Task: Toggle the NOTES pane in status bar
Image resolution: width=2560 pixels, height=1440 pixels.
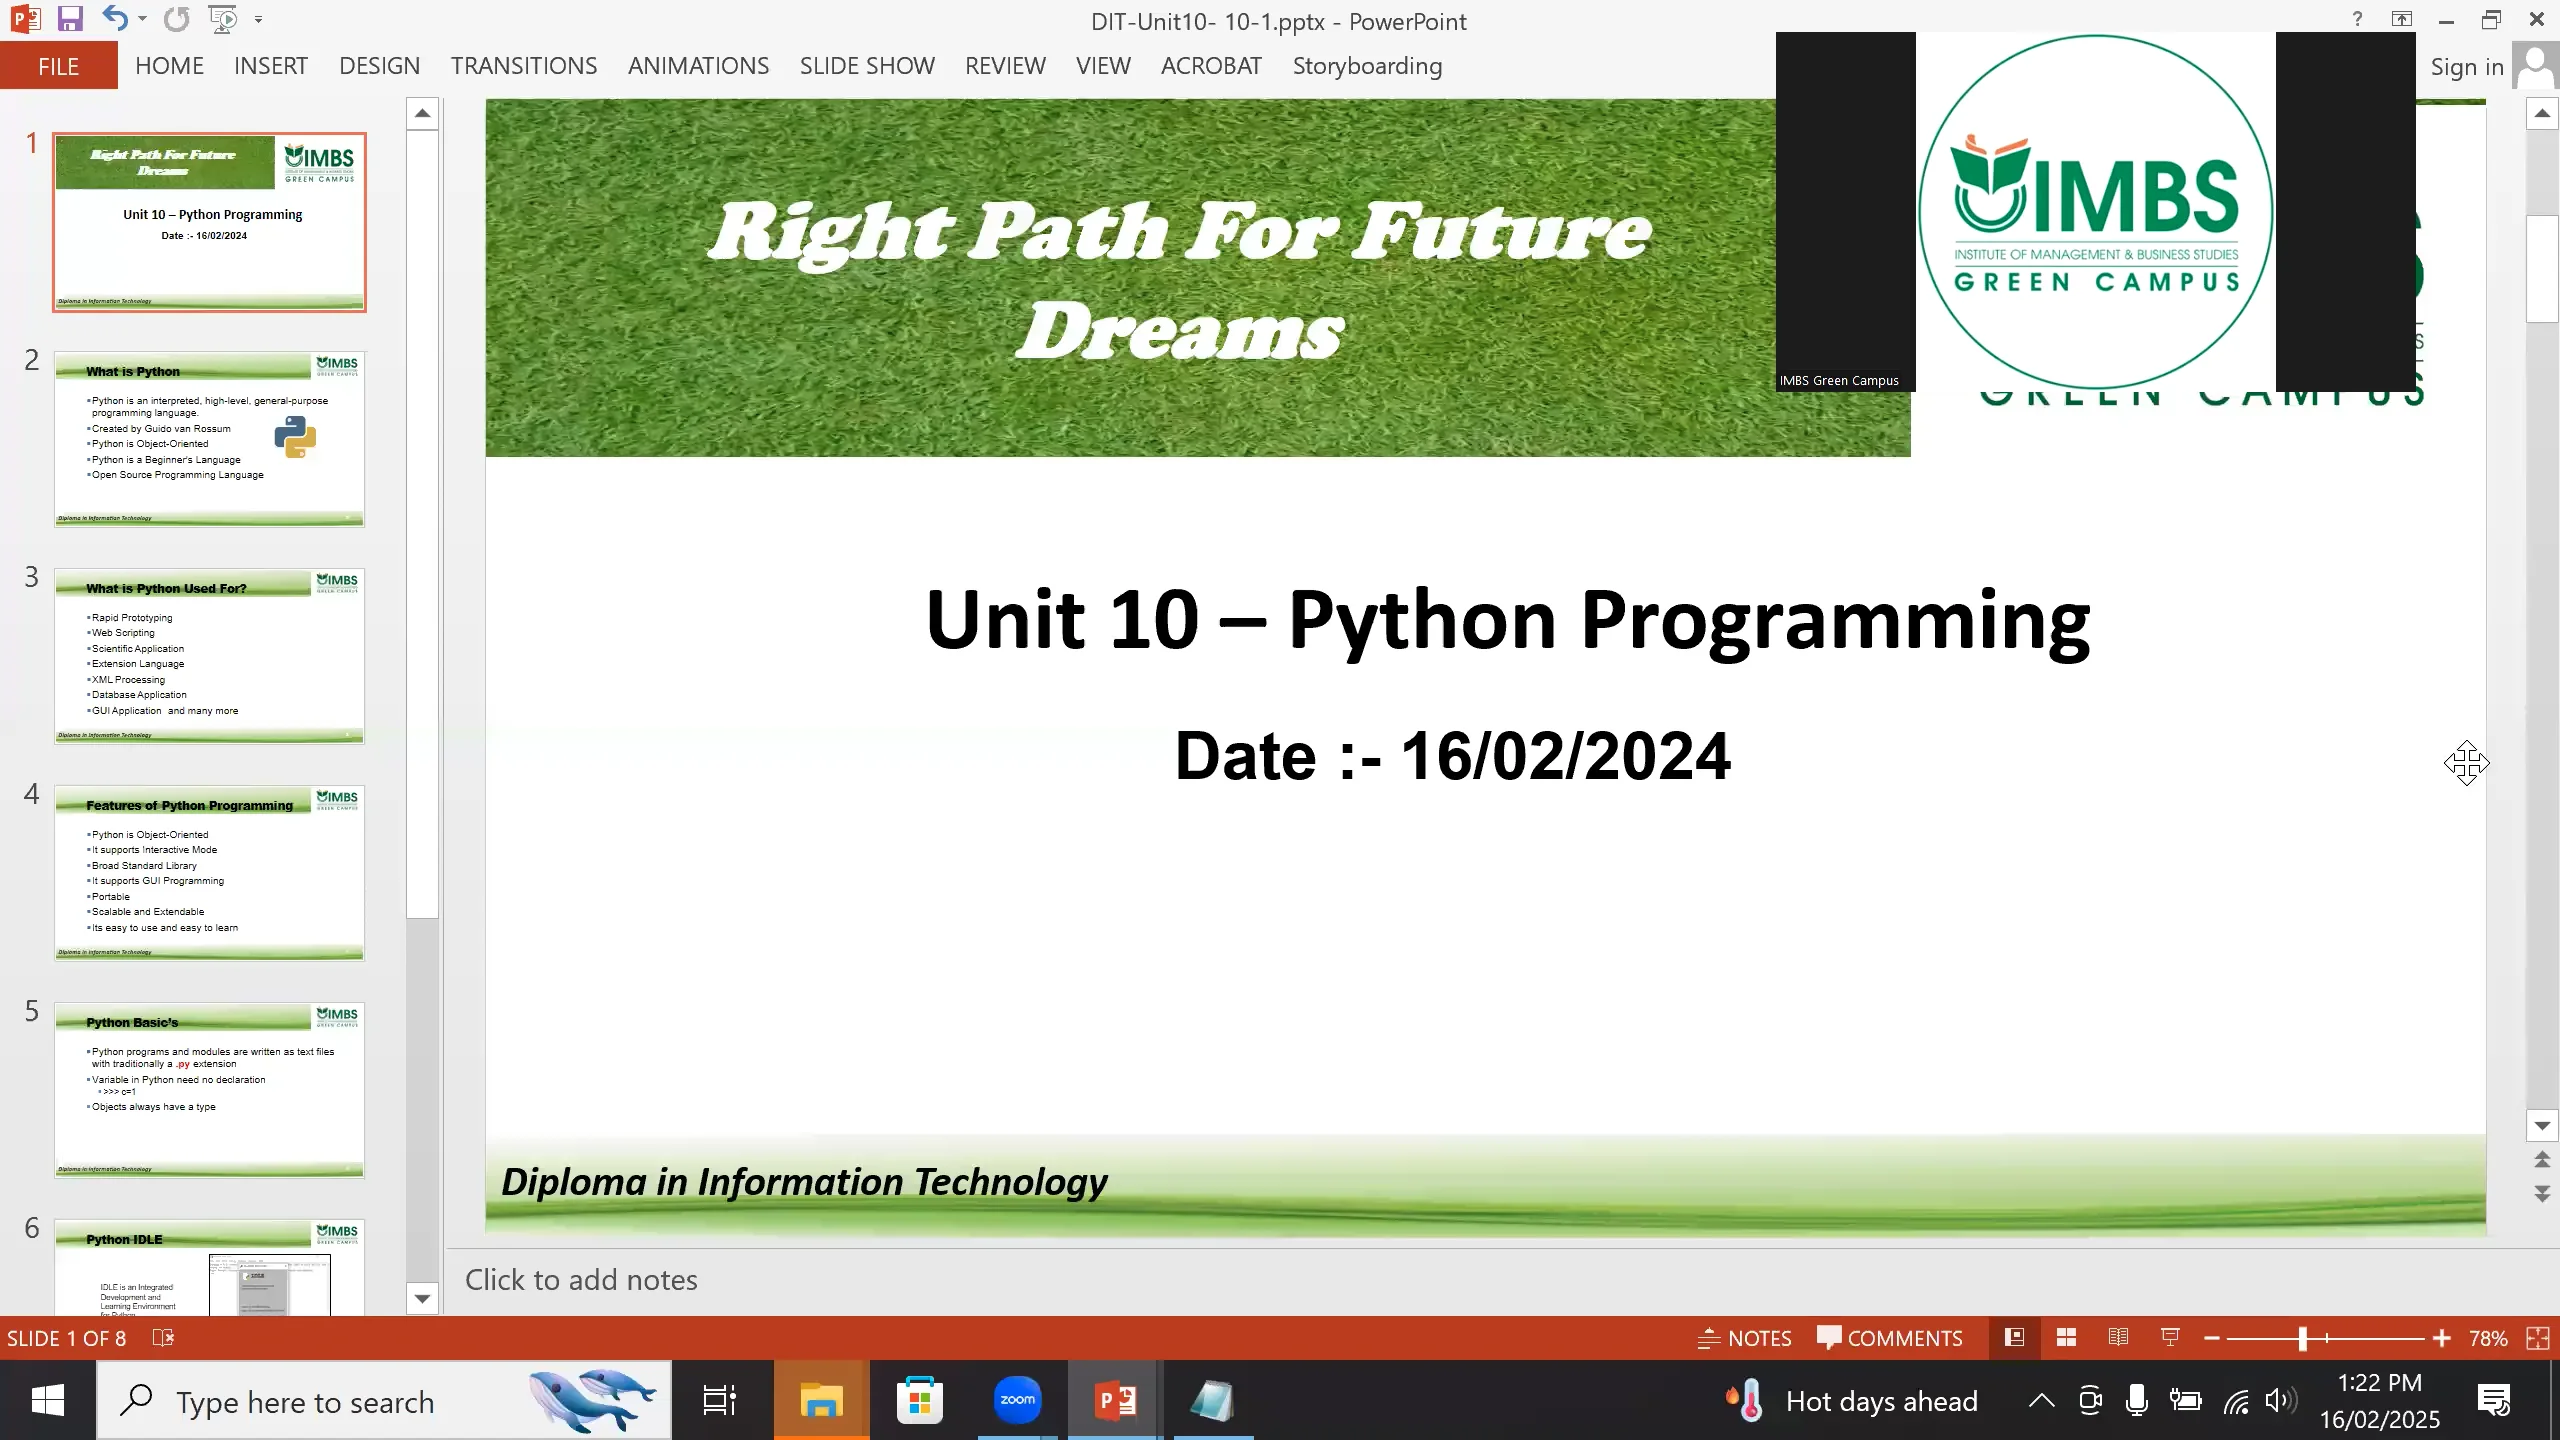Action: pos(1744,1338)
